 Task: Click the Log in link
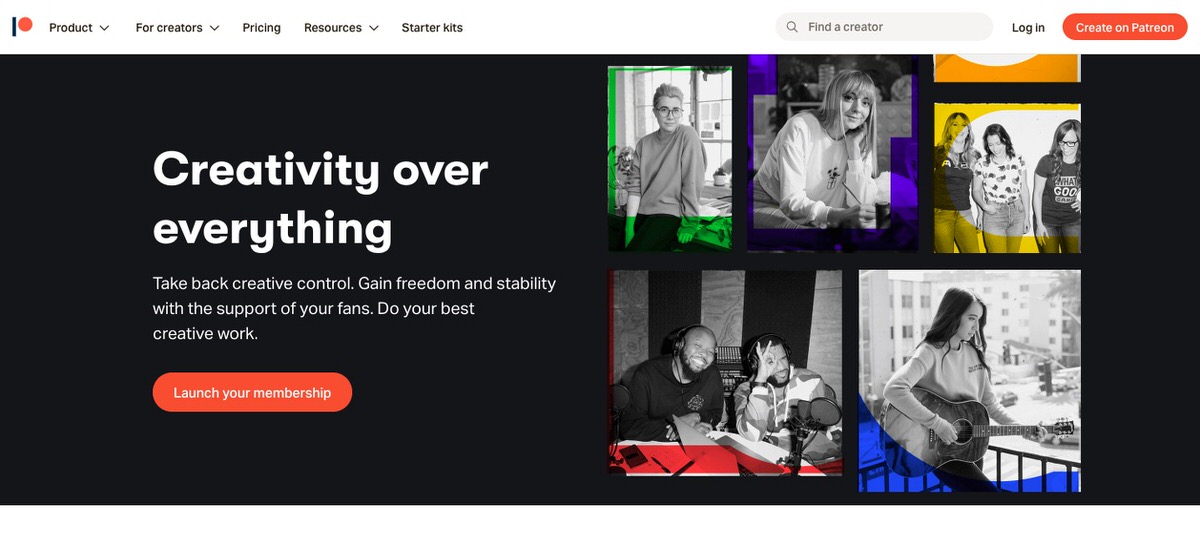1028,27
